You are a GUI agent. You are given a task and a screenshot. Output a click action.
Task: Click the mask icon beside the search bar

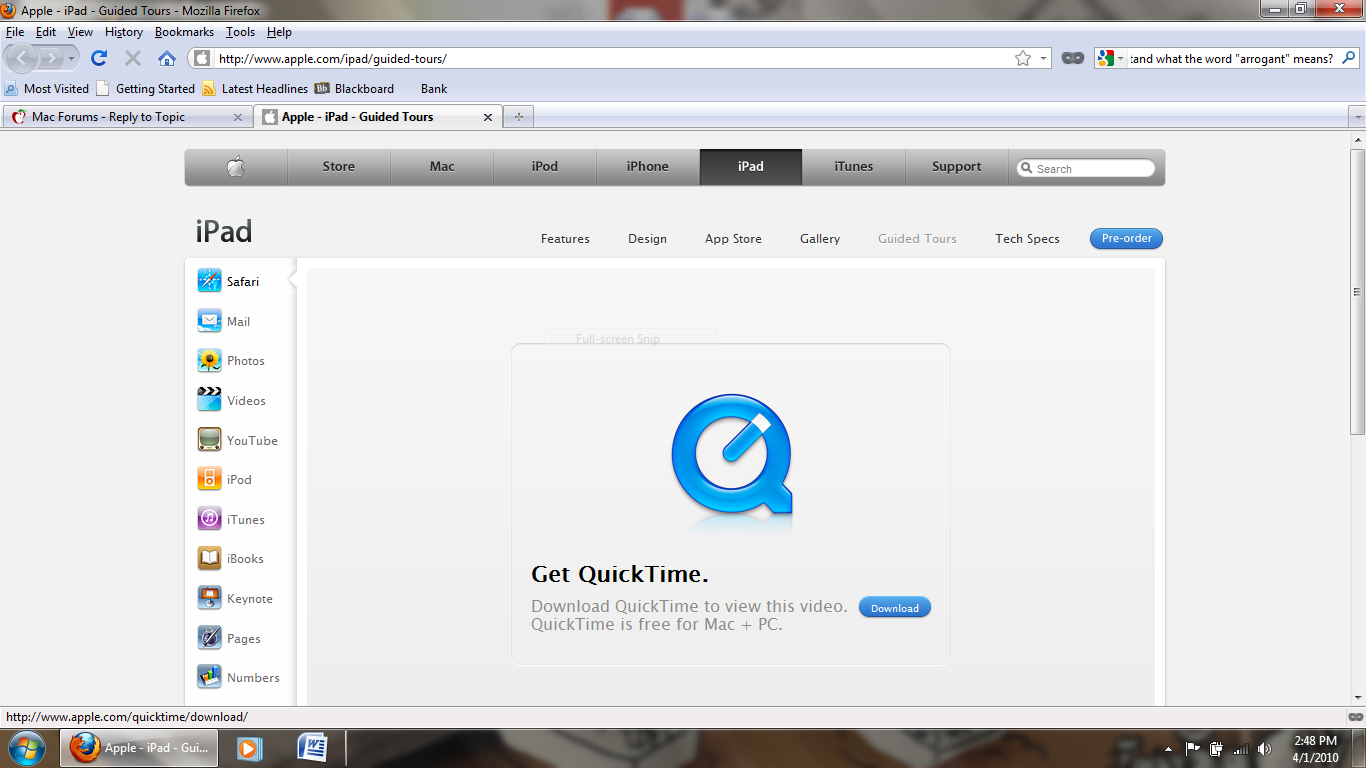1073,58
